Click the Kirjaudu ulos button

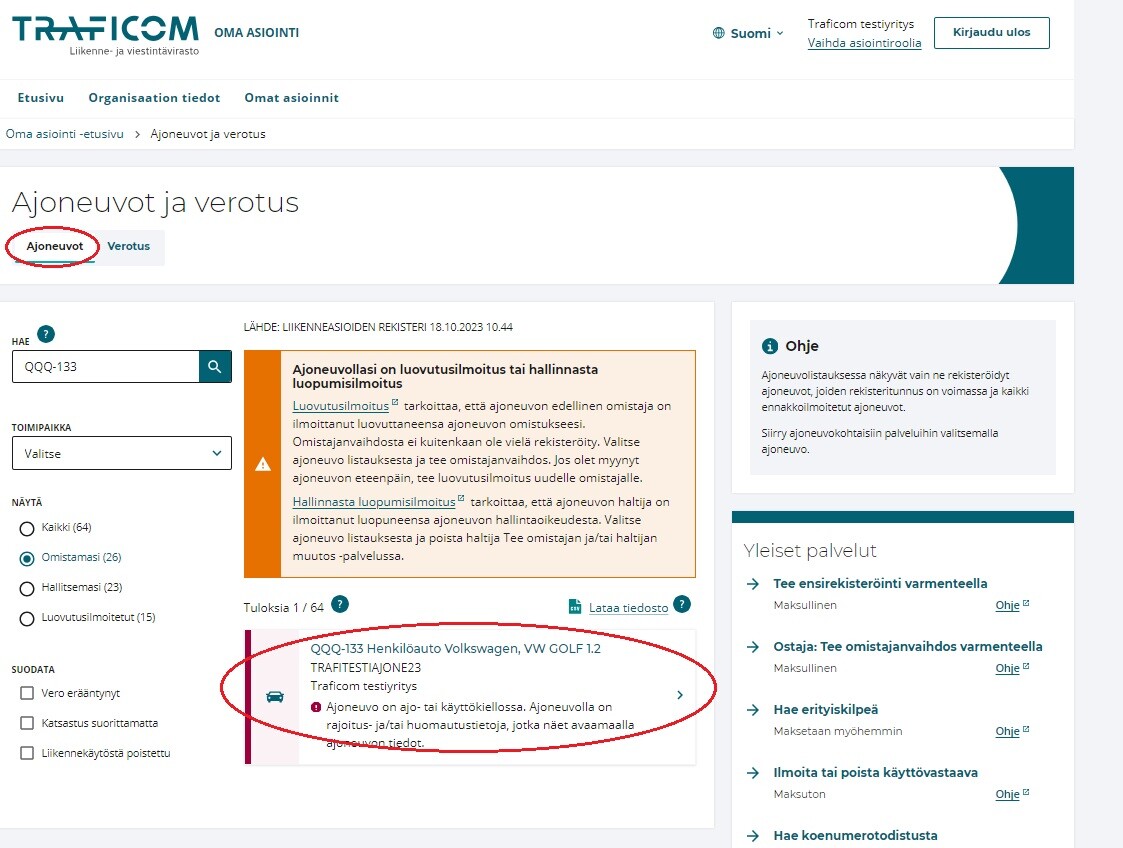[992, 32]
